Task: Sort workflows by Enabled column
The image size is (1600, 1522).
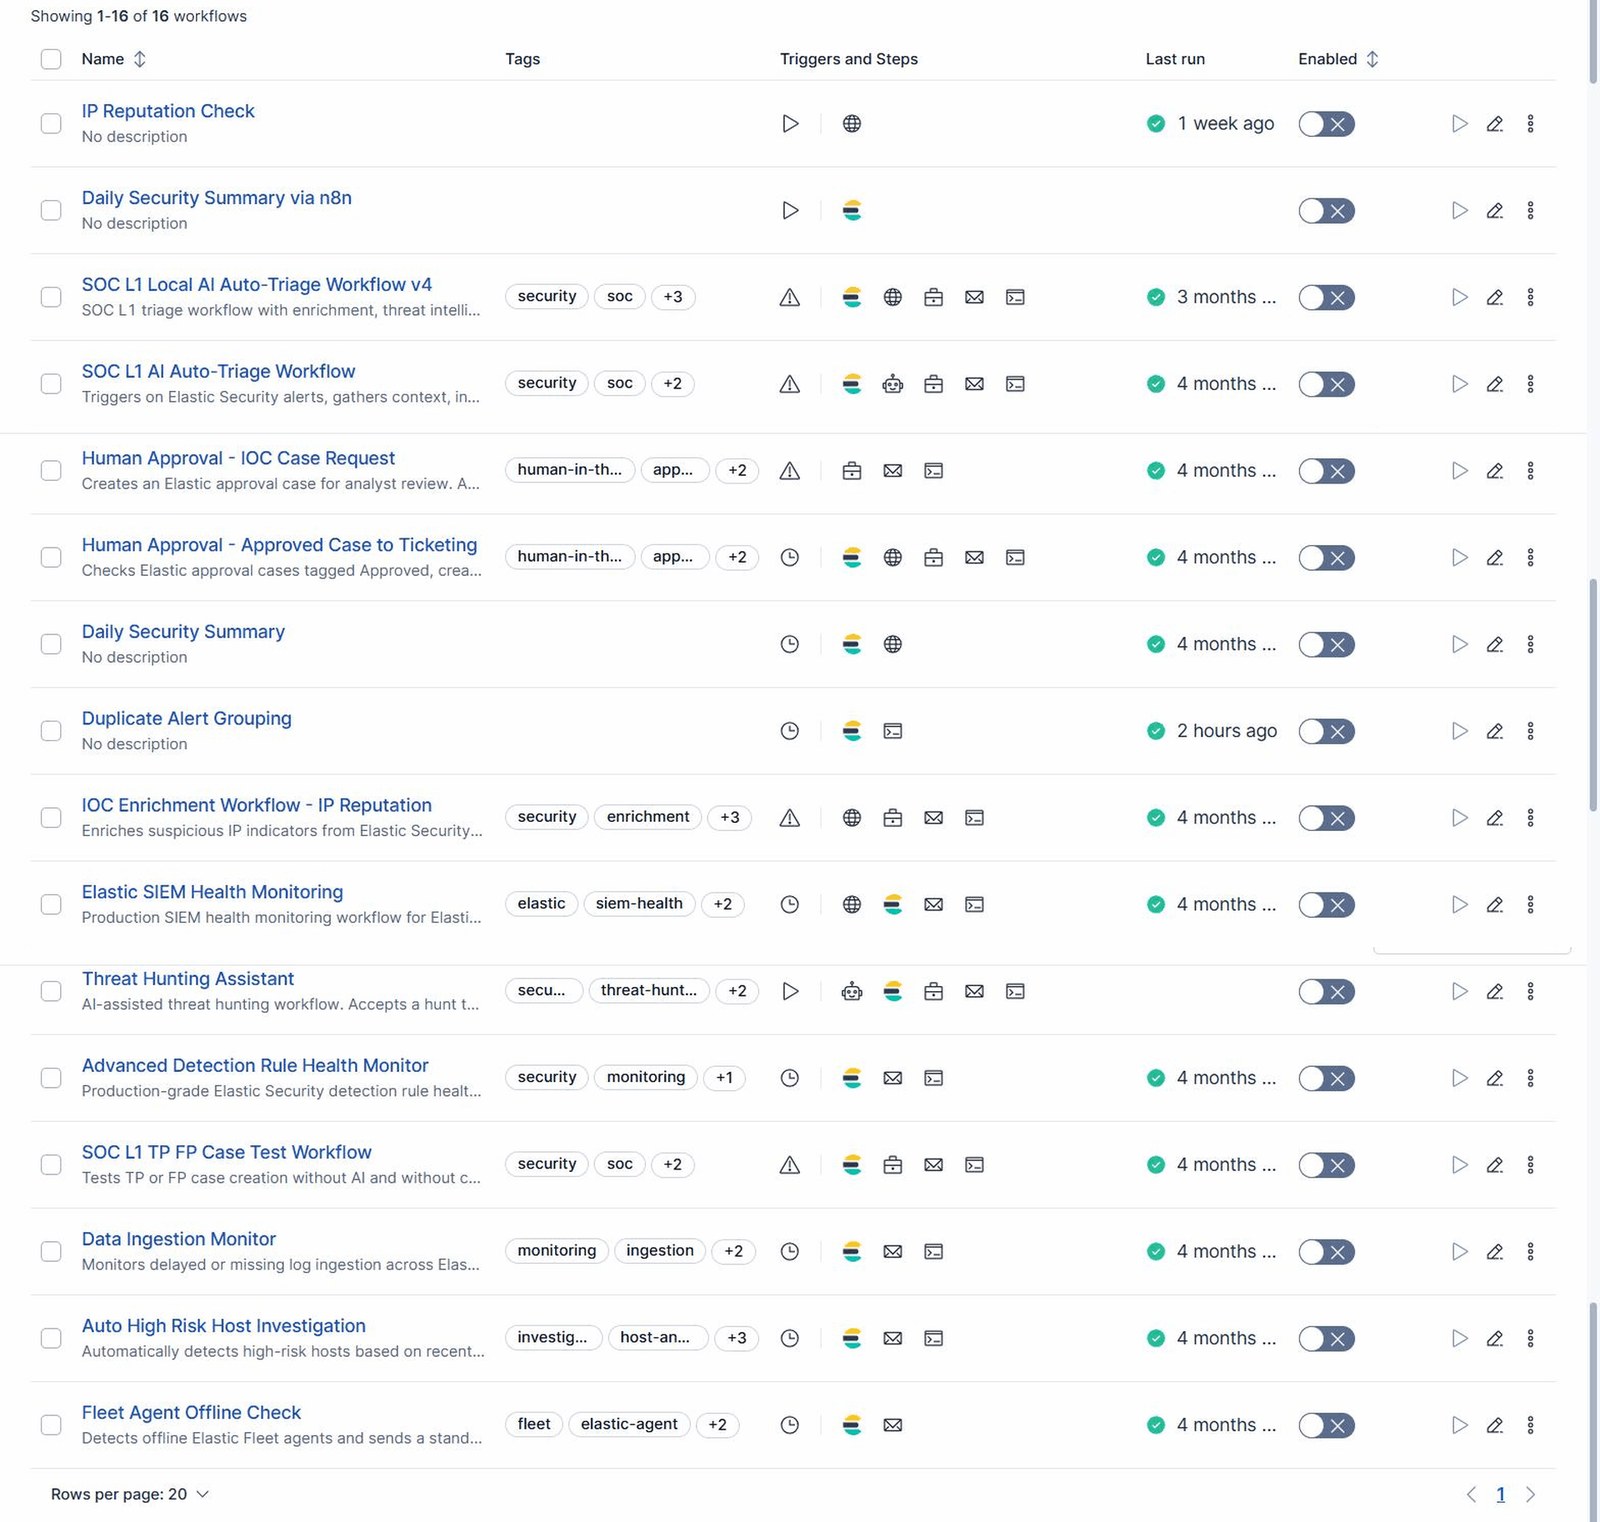Action: pyautogui.click(x=1338, y=59)
